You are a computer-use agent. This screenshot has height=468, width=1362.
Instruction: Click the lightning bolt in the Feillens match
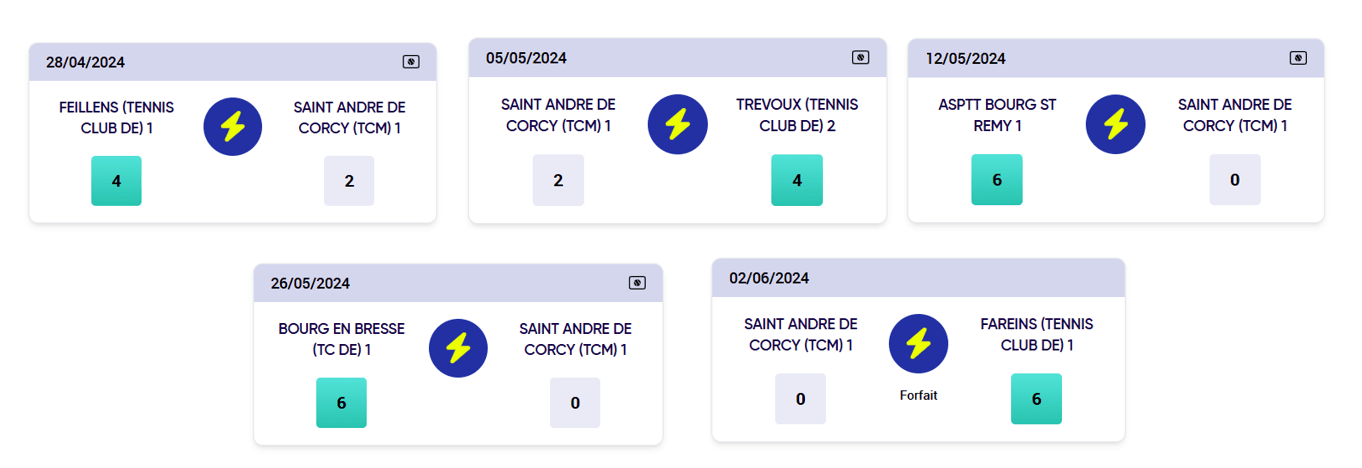pyautogui.click(x=232, y=126)
